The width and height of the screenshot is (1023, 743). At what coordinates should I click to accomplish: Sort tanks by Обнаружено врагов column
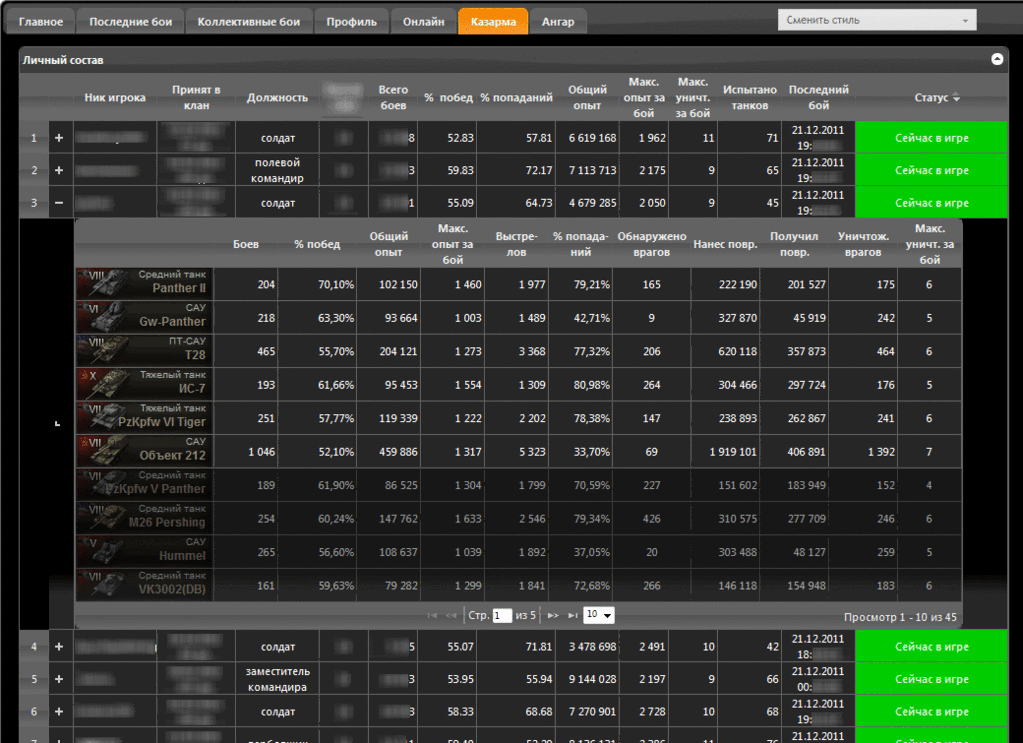coord(651,244)
